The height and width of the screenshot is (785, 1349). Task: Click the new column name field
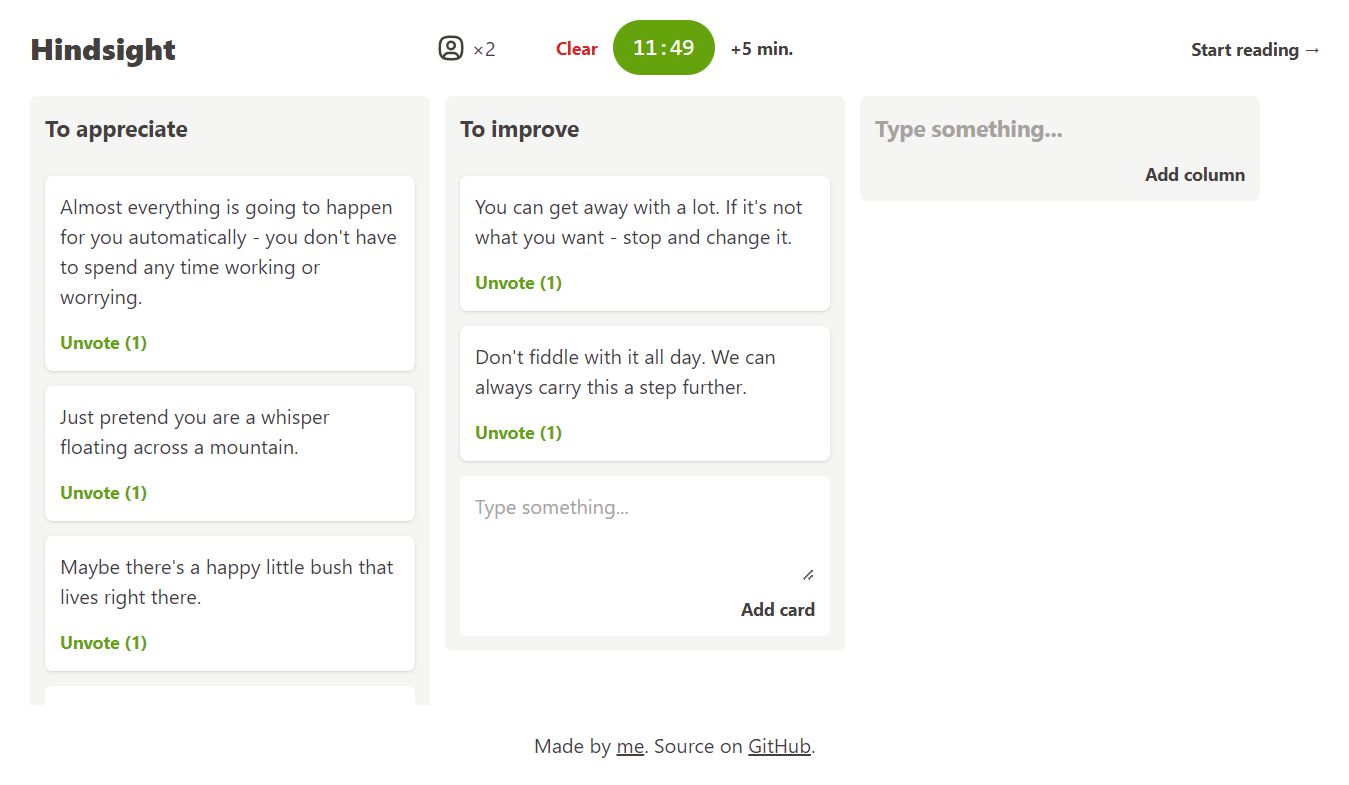pyautogui.click(x=1058, y=130)
